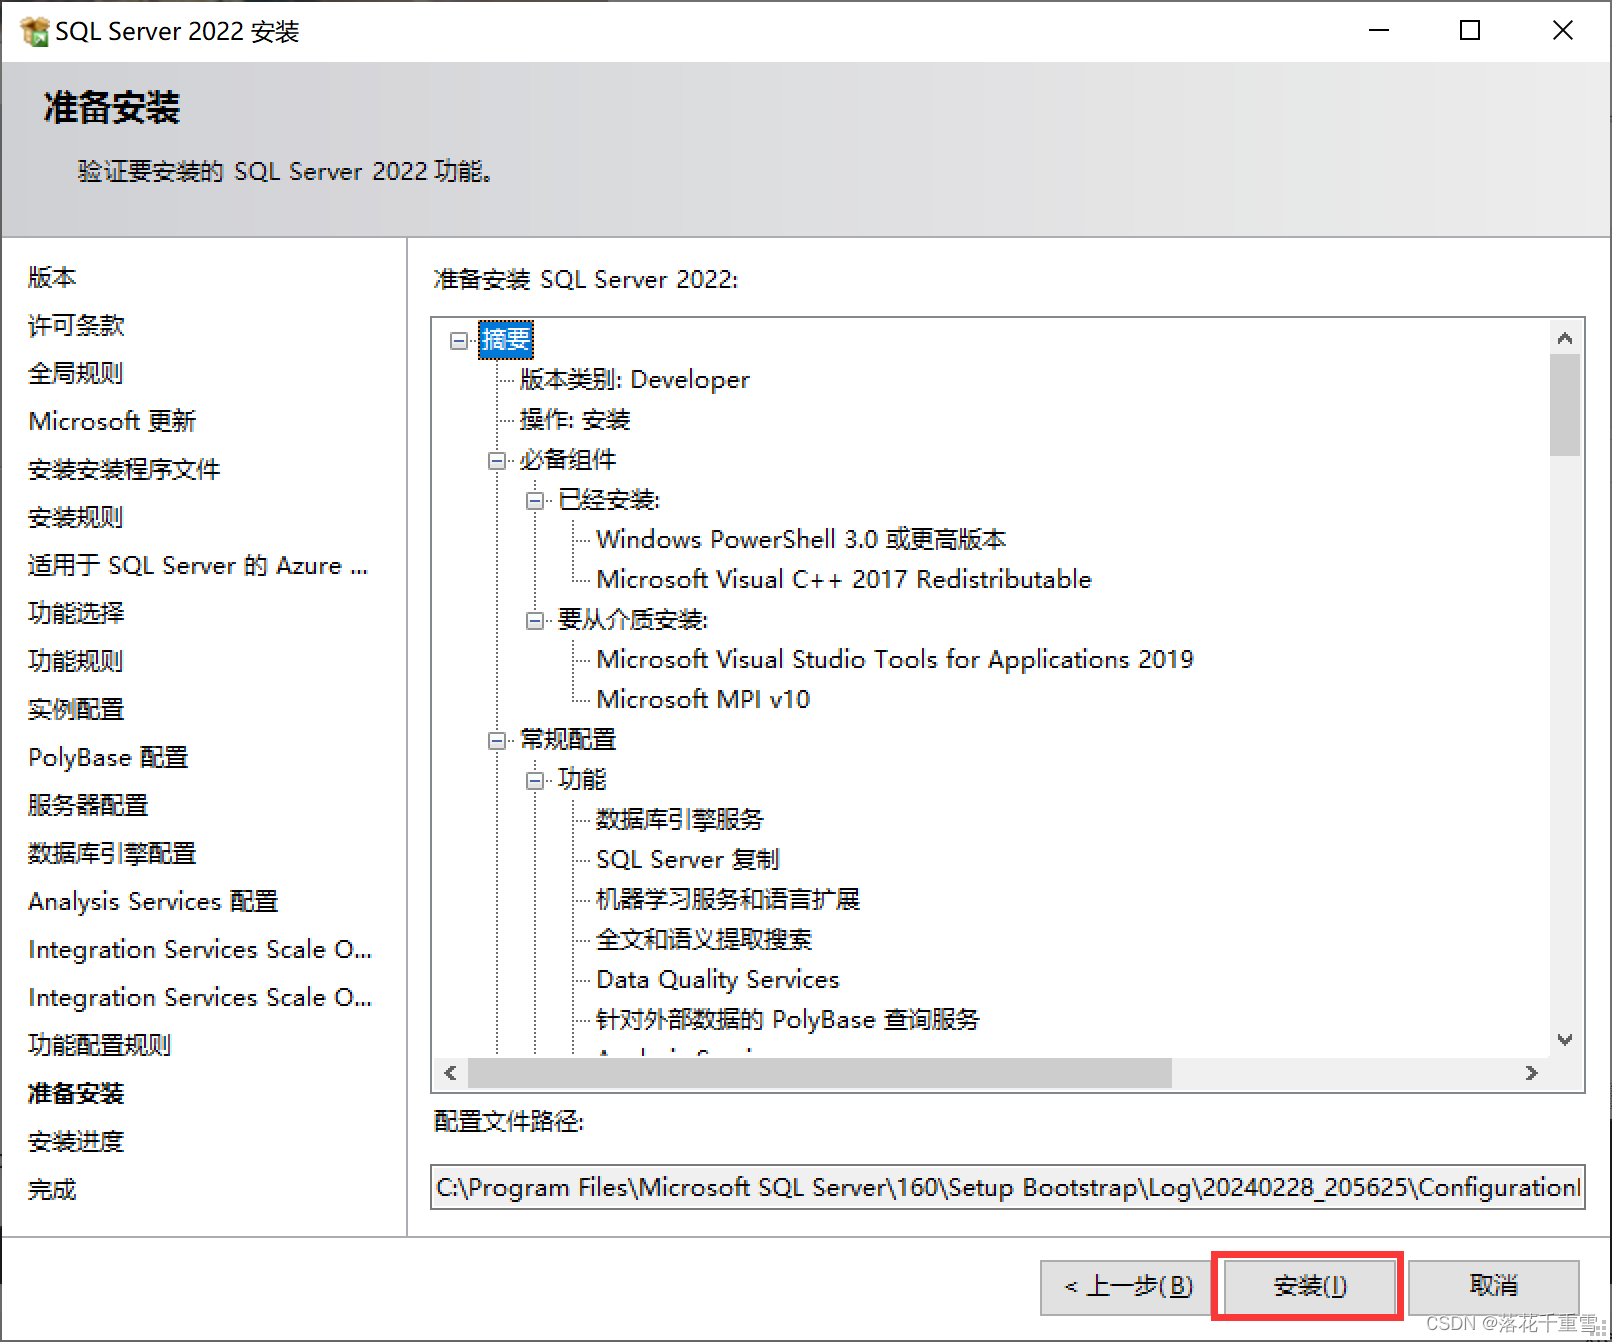Click the 配置文件路径 text field

(1008, 1187)
